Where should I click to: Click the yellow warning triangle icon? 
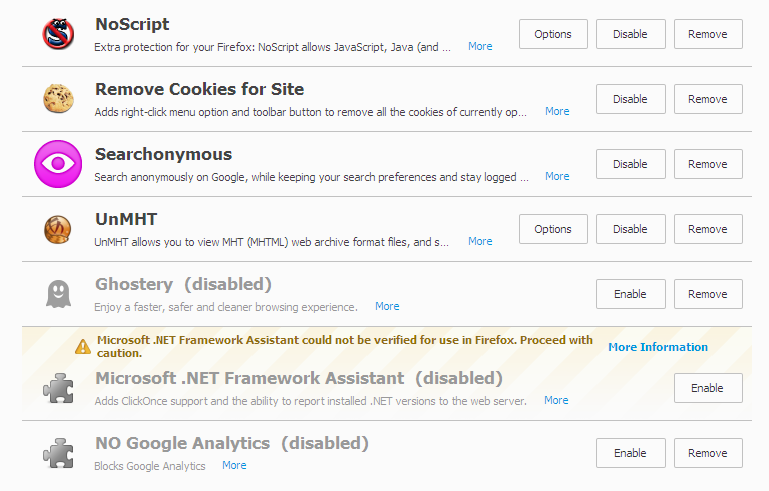point(83,346)
